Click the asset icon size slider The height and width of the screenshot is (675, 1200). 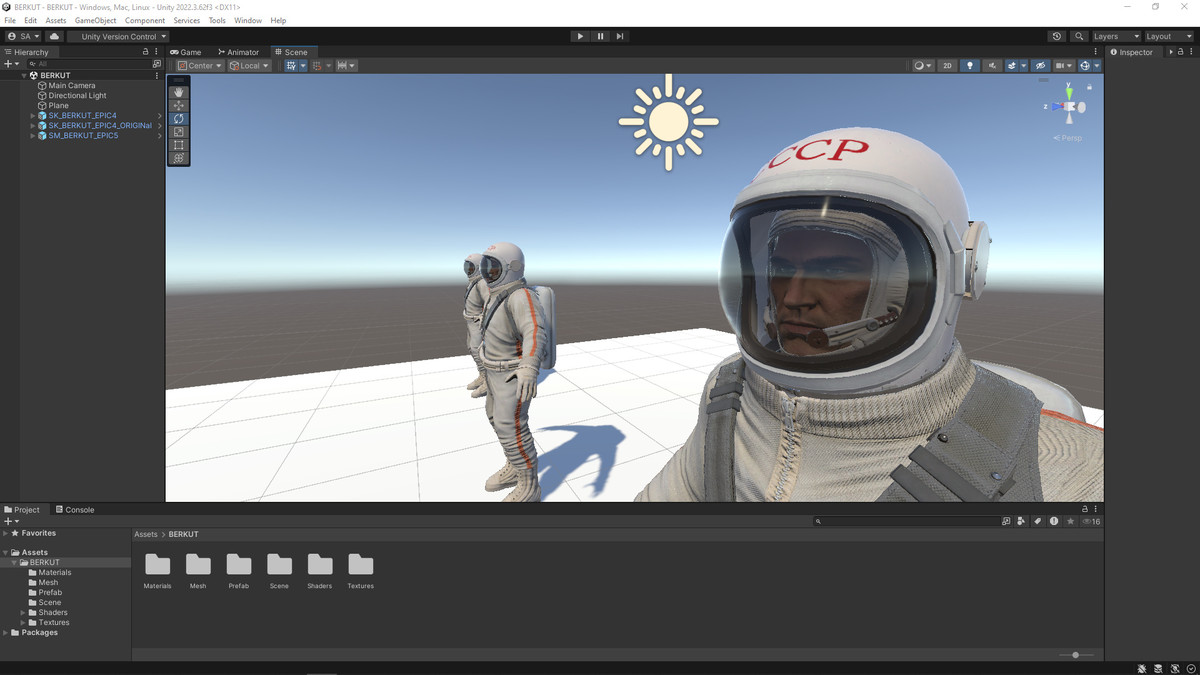[x=1076, y=655]
